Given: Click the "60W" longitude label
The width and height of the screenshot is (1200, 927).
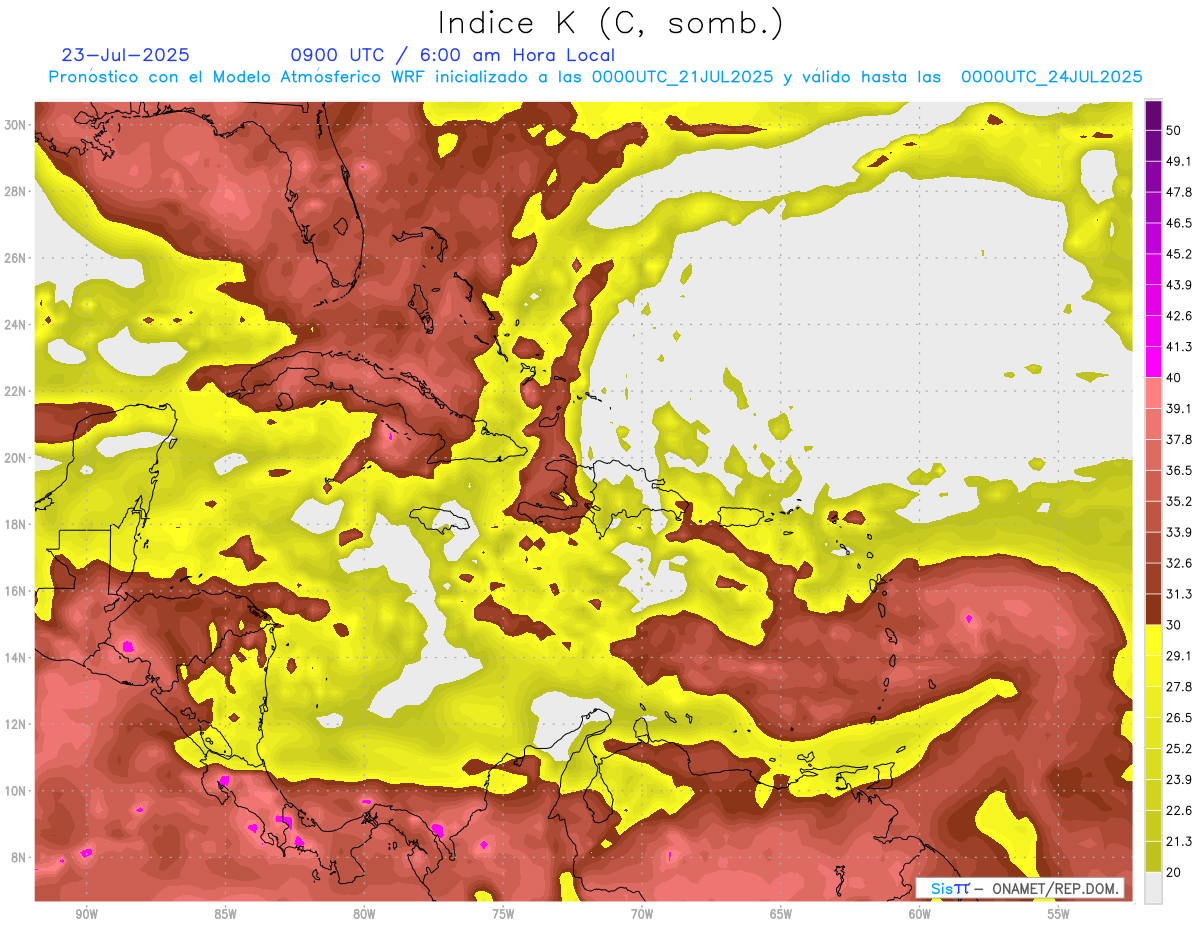Looking at the screenshot, I should [x=920, y=914].
